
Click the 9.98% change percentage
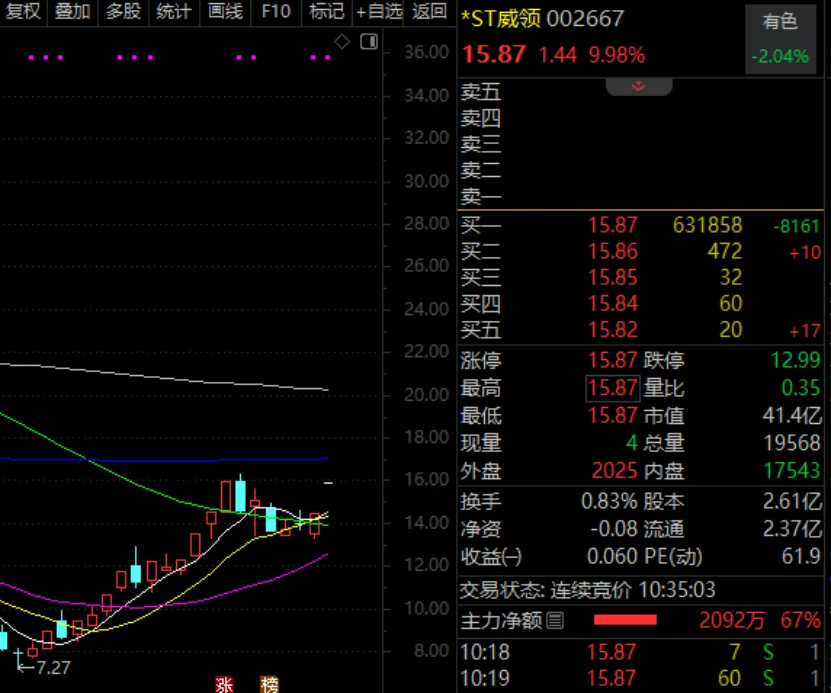pyautogui.click(x=617, y=55)
